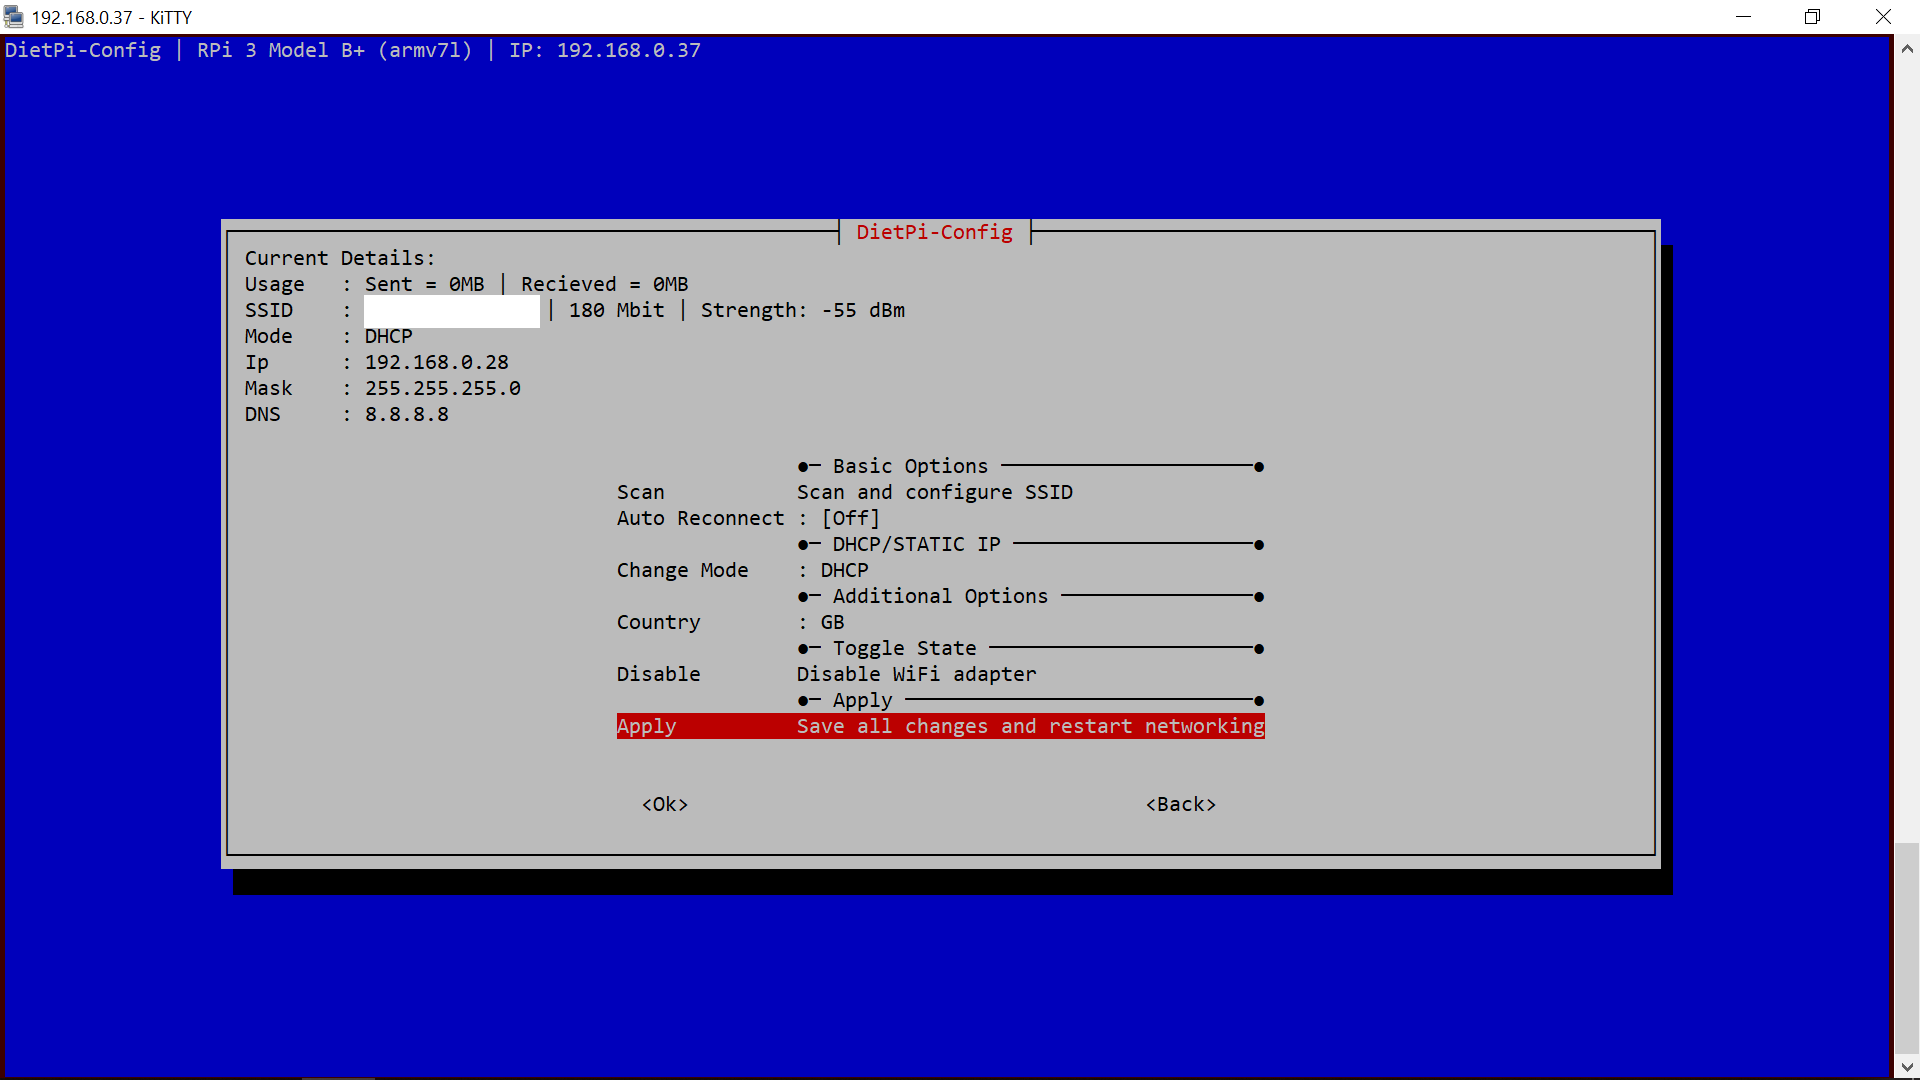Click the Toggle State section header
The image size is (1920, 1080).
(903, 648)
